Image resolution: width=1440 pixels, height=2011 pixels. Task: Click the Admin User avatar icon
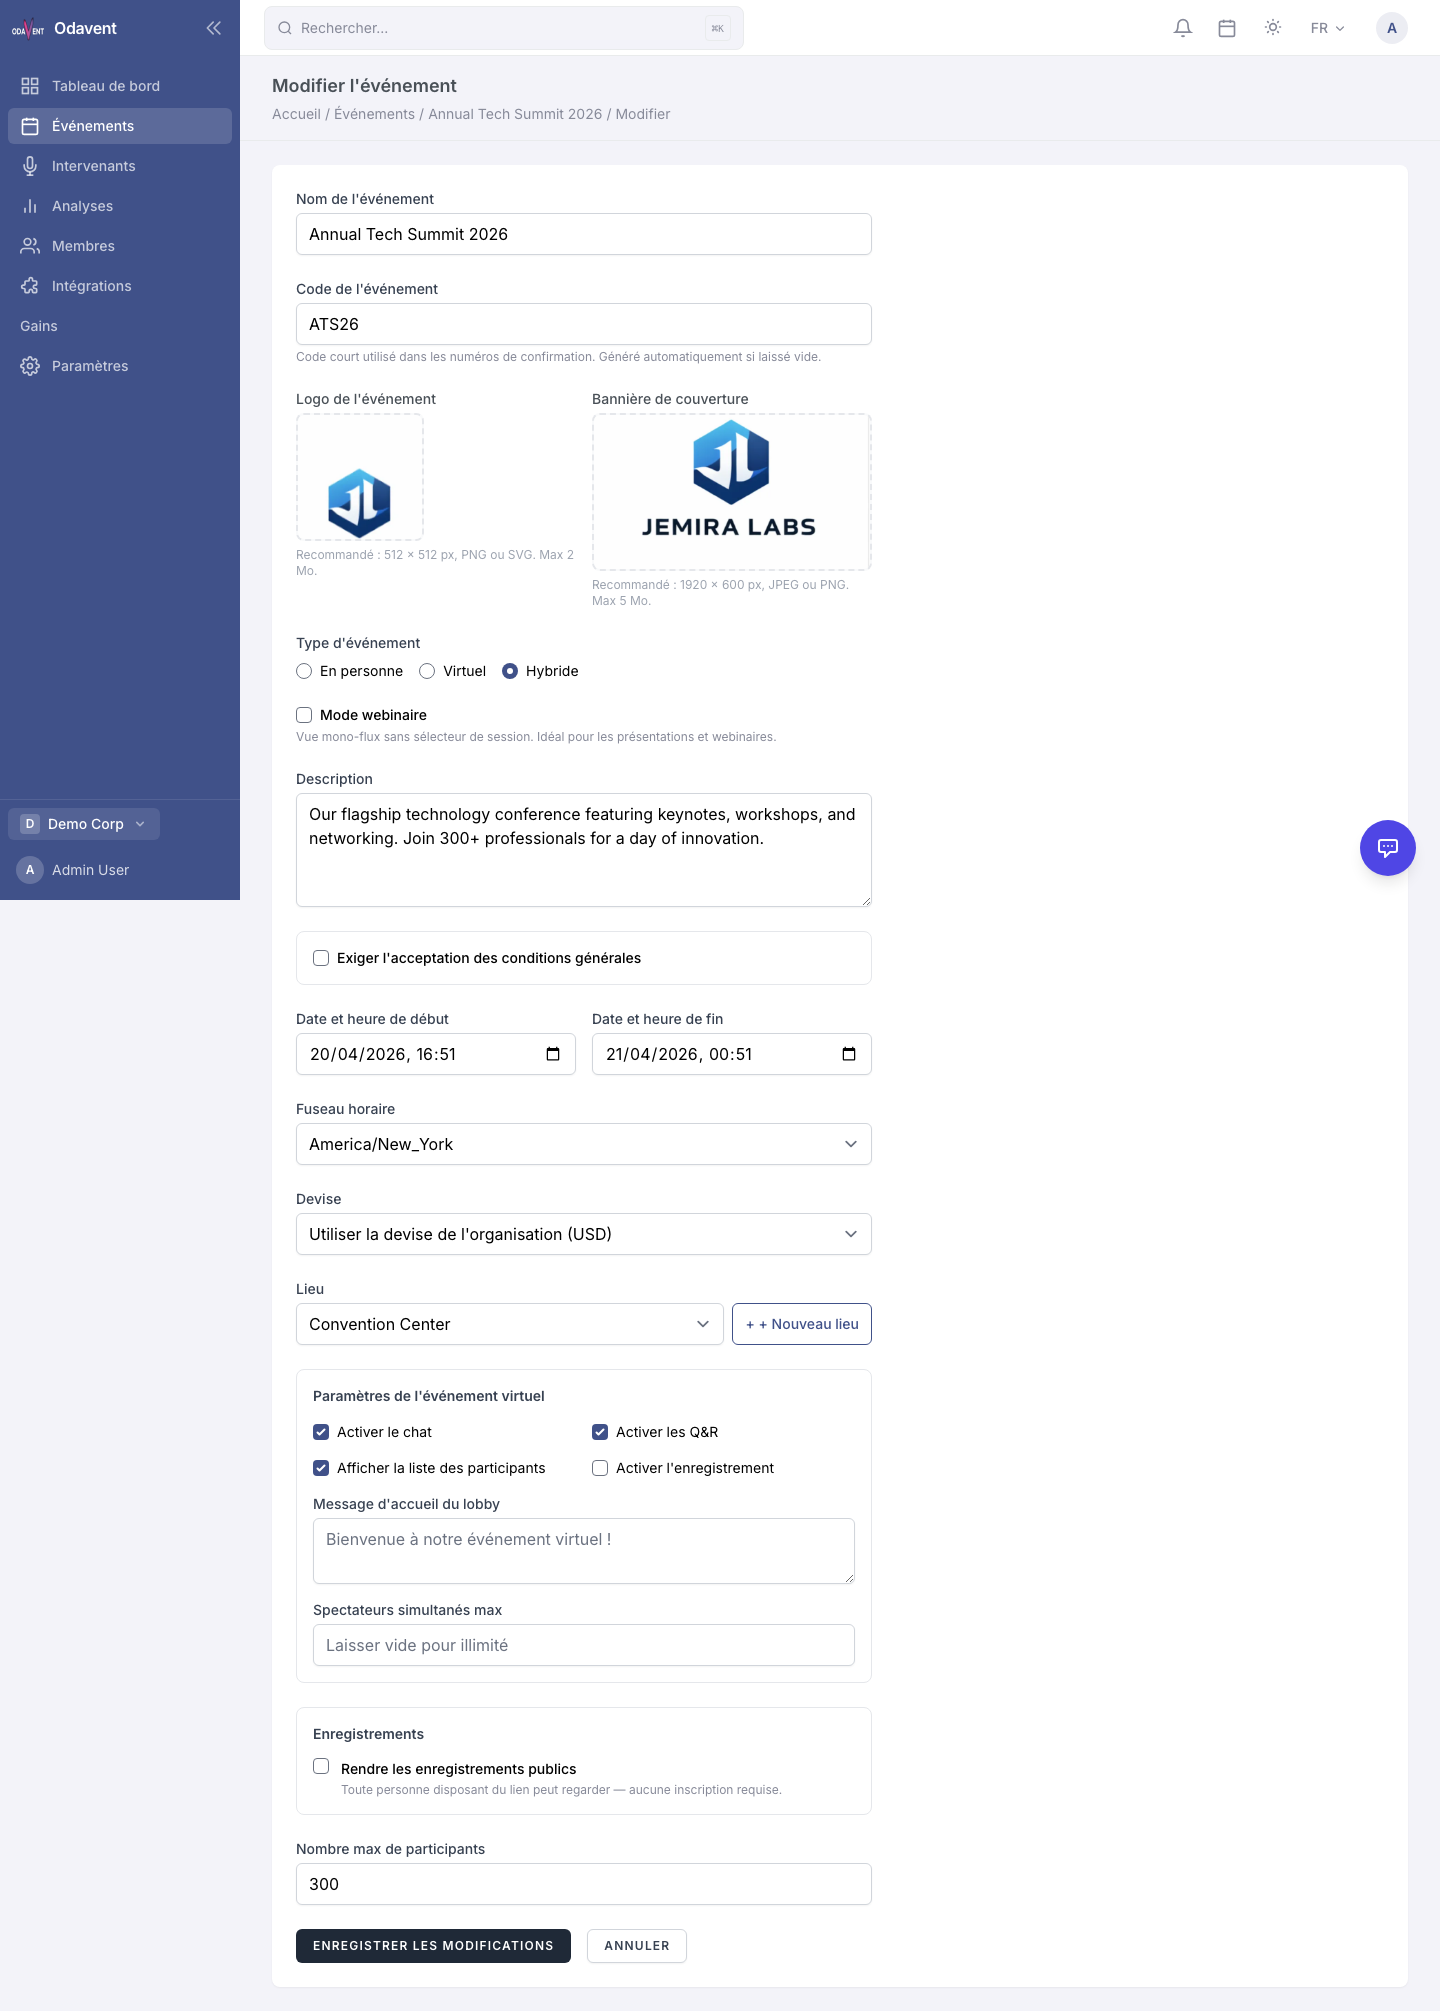click(x=30, y=870)
